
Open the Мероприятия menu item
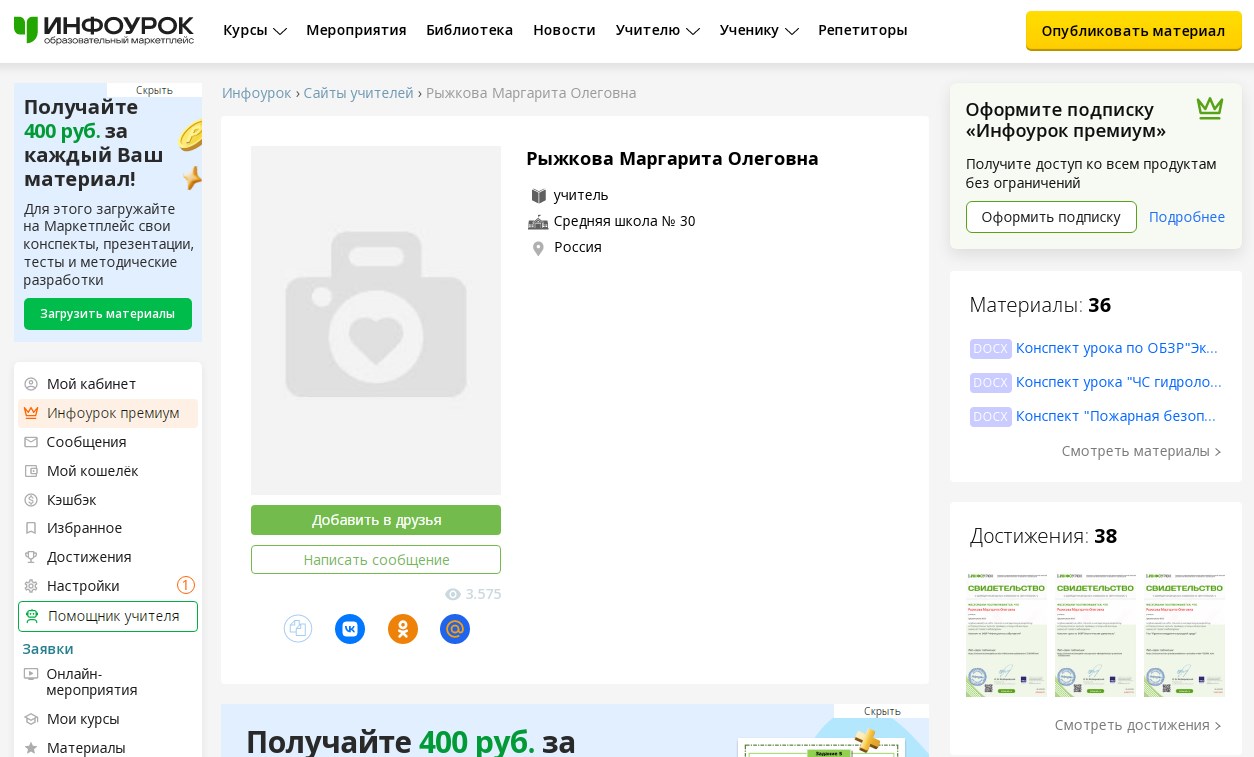tap(356, 30)
